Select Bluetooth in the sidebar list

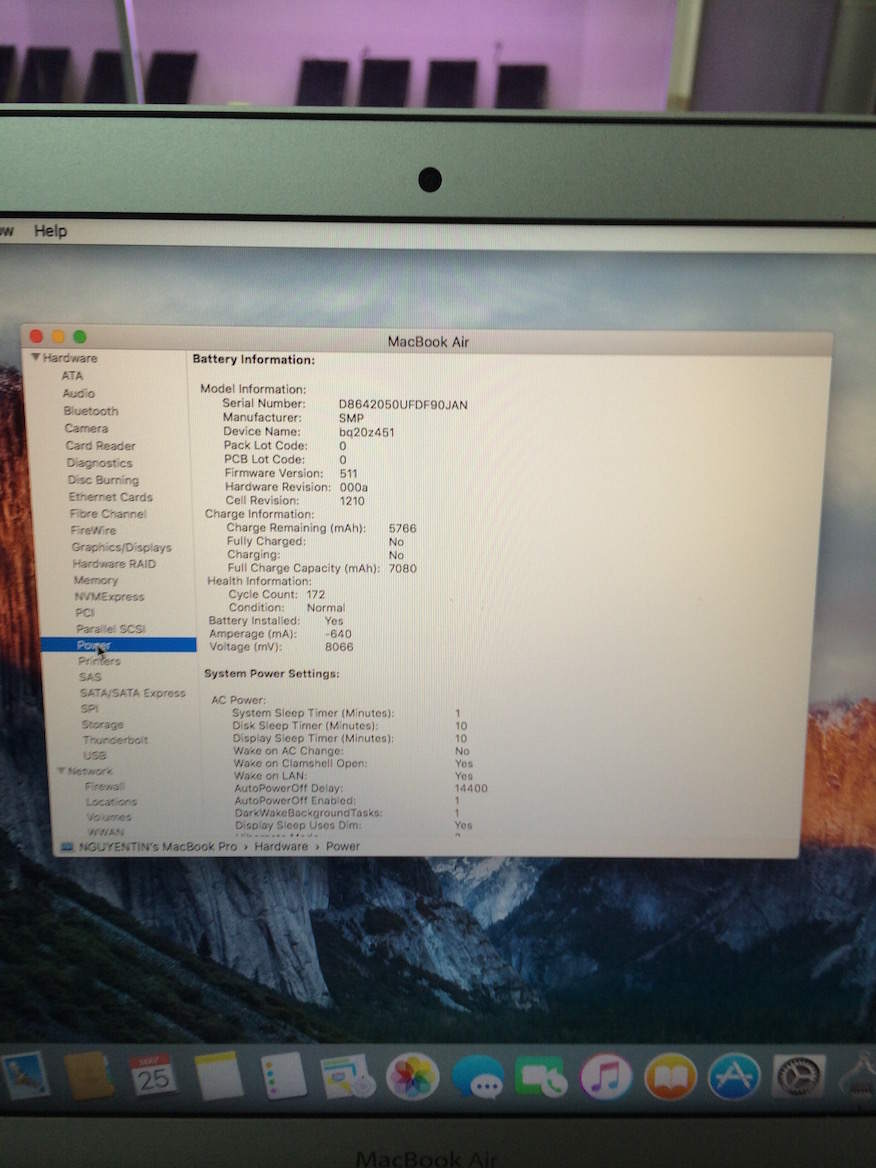[x=91, y=411]
